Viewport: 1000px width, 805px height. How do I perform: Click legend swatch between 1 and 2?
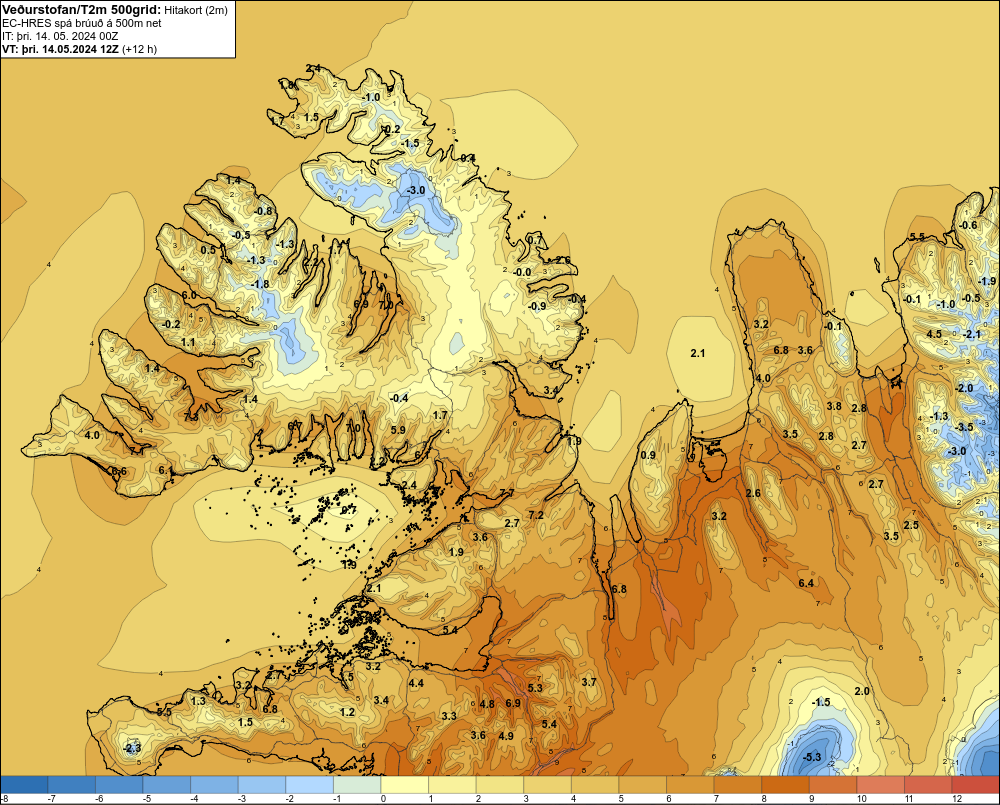click(x=452, y=784)
